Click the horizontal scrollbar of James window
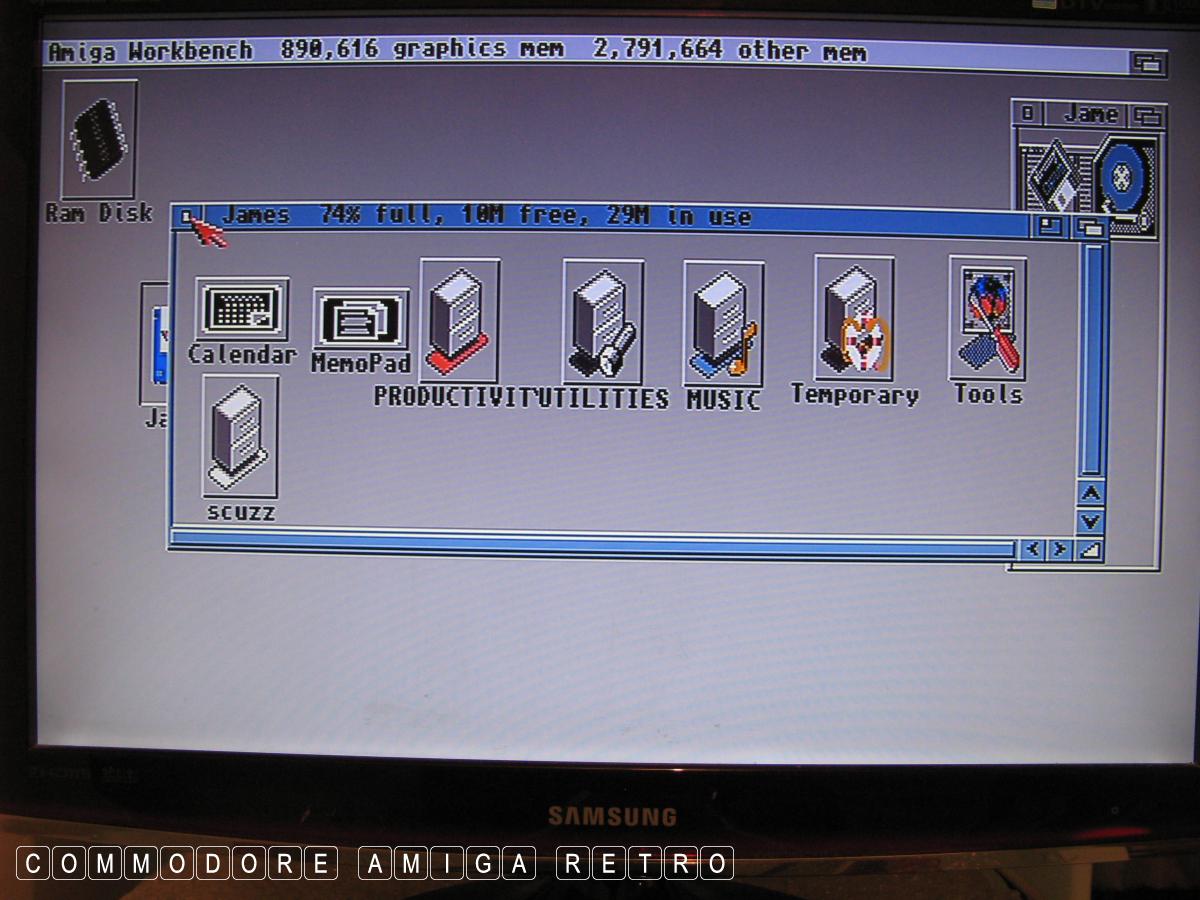 click(x=592, y=548)
